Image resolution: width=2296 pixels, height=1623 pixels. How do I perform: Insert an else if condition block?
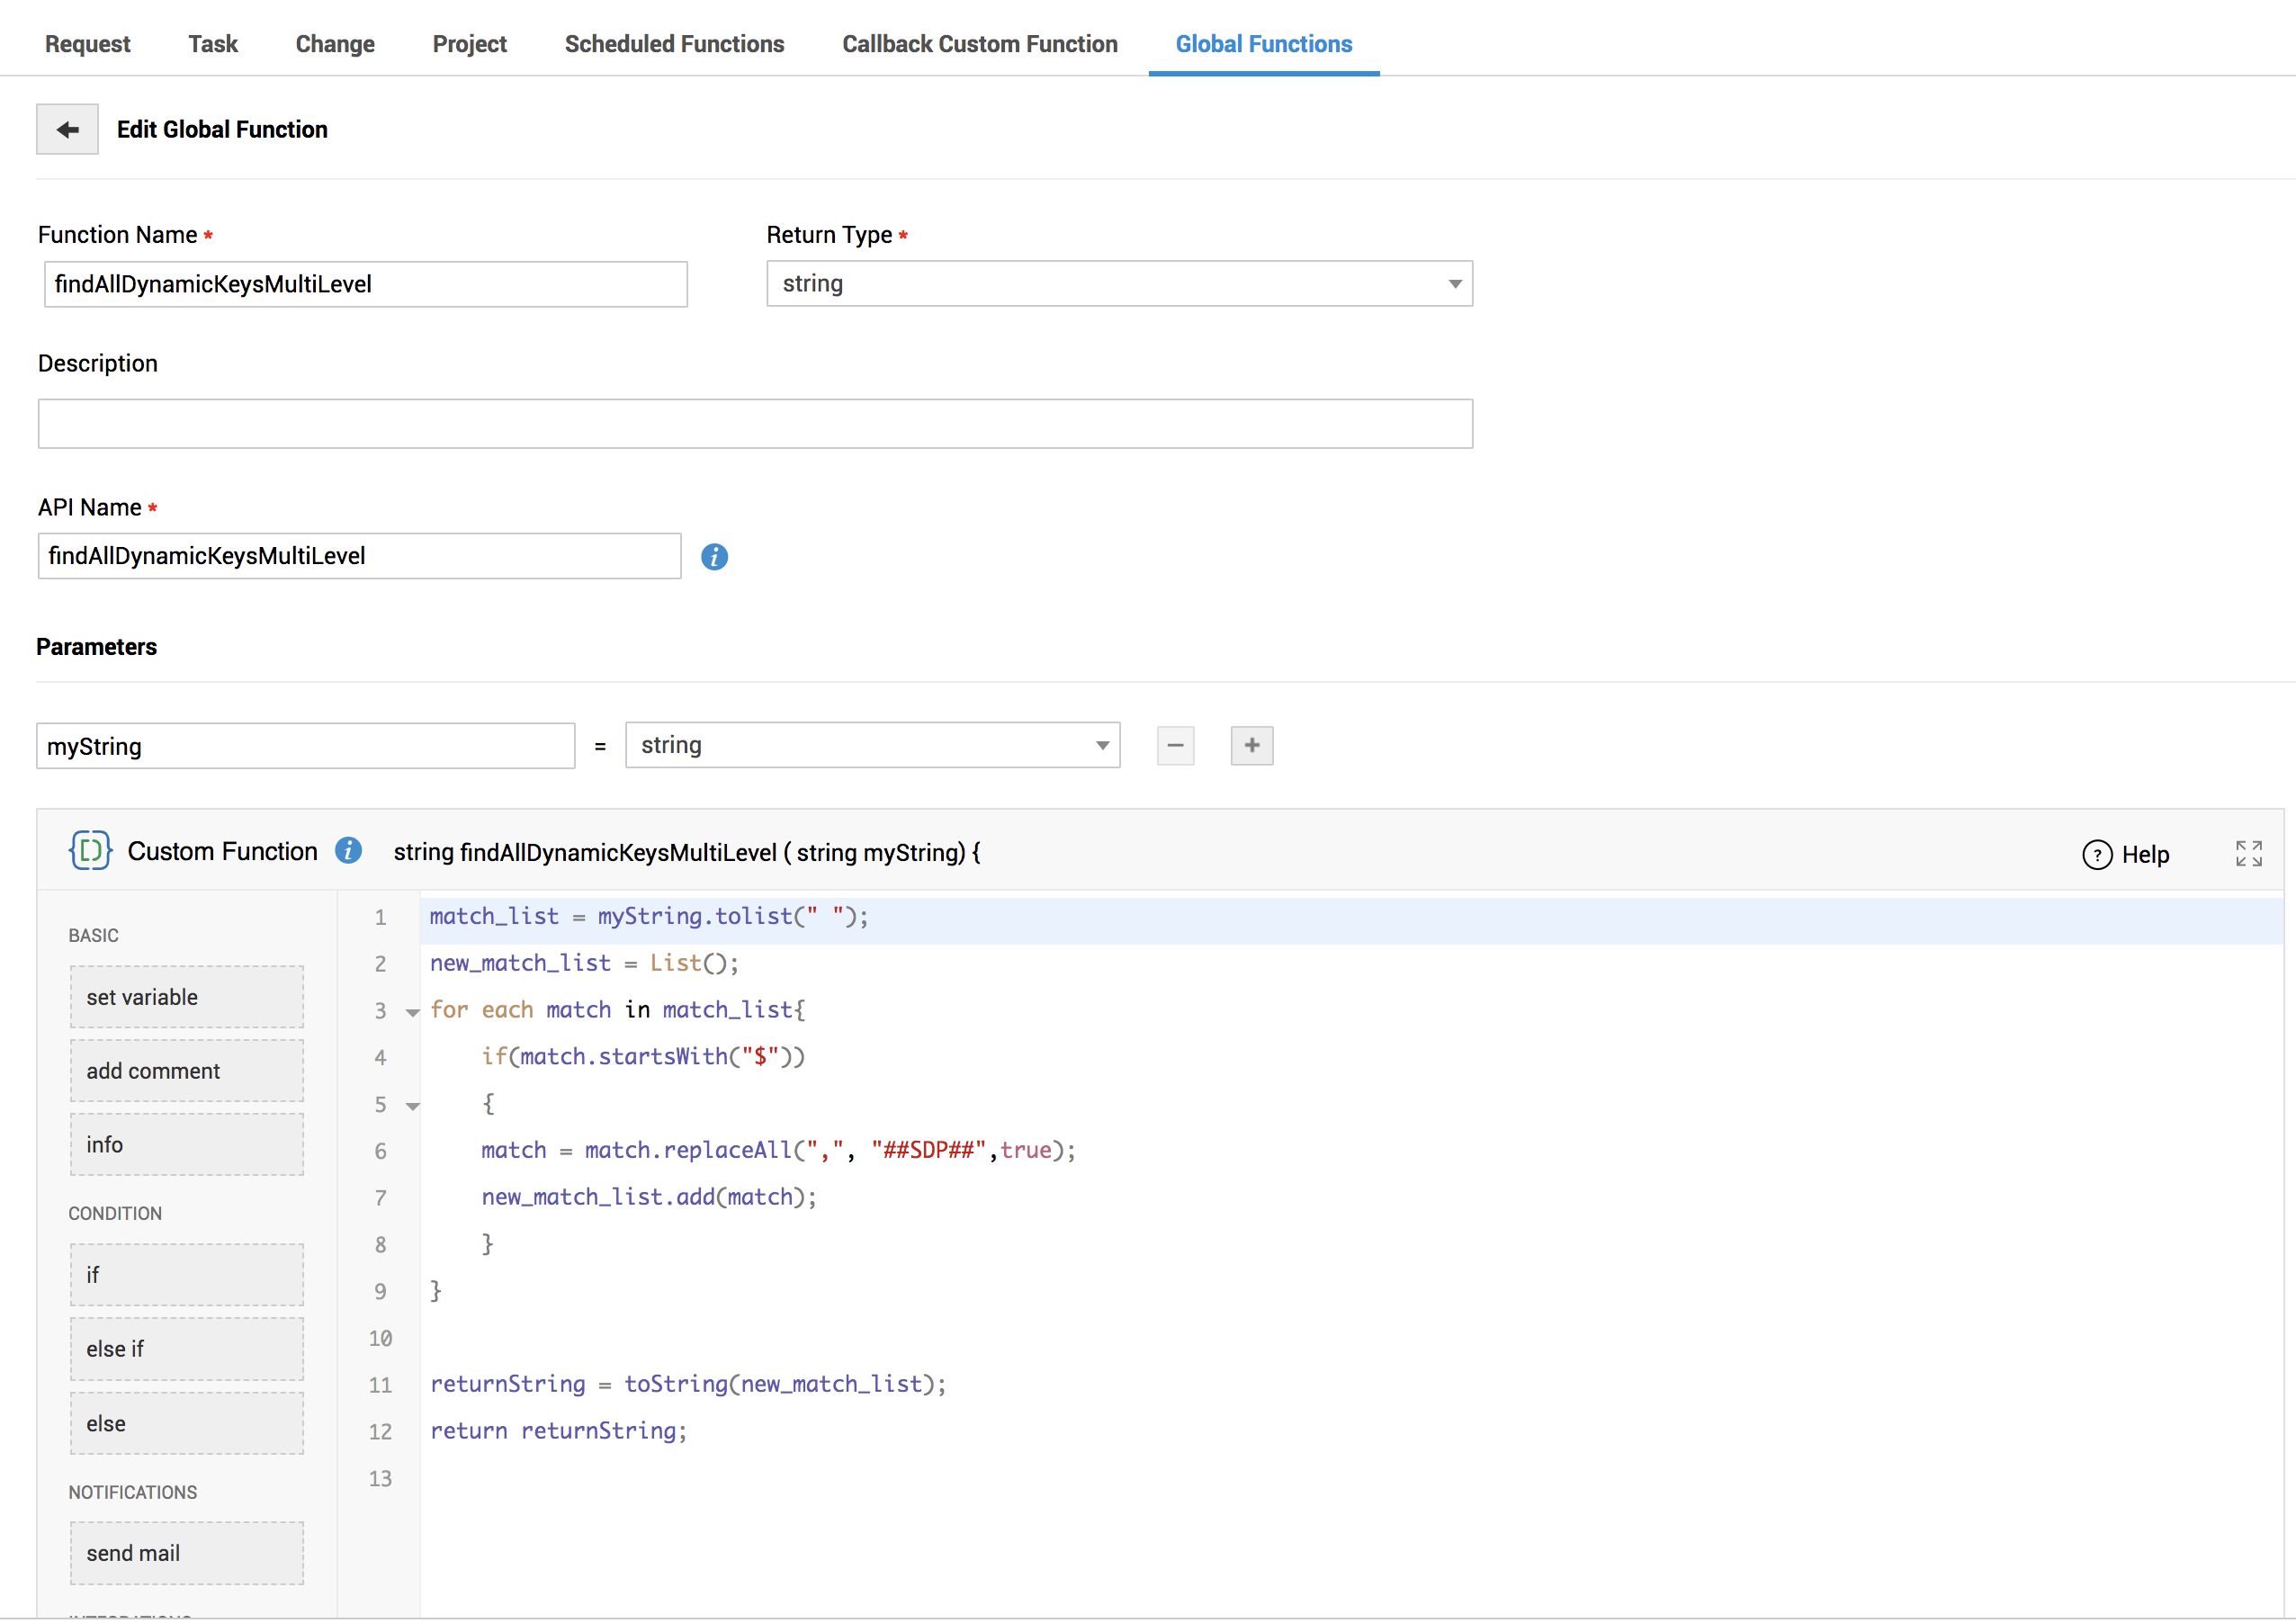coord(187,1349)
